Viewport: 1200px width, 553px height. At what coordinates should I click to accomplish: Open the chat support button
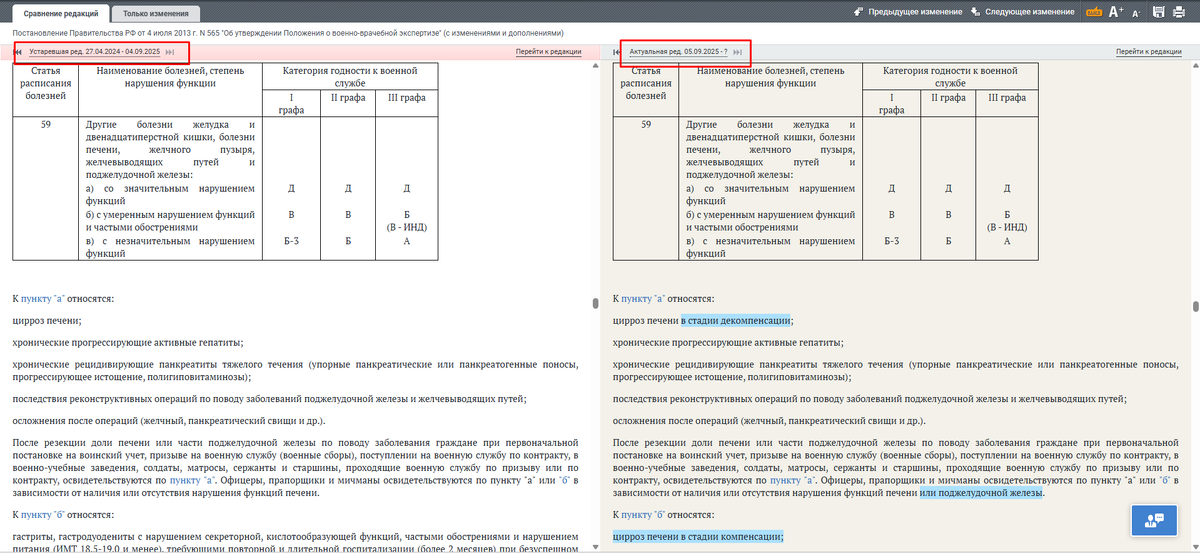click(1156, 518)
